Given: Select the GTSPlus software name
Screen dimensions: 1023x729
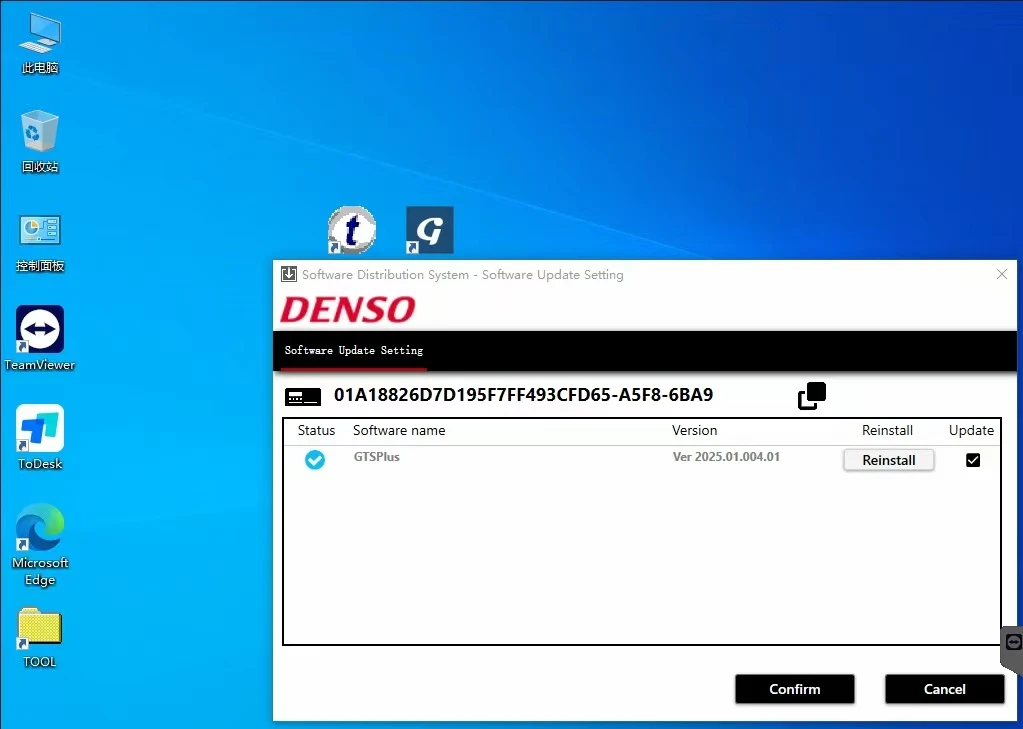Looking at the screenshot, I should click(376, 457).
